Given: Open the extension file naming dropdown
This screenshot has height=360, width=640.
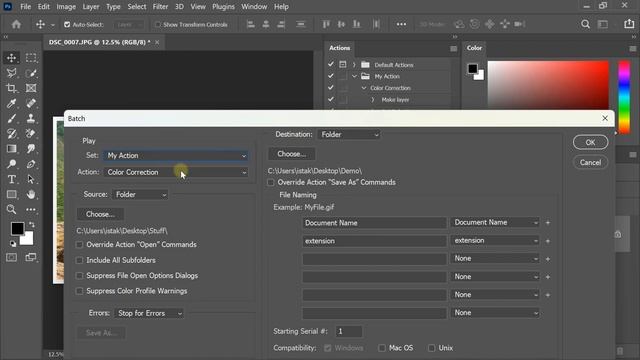Looking at the screenshot, I should click(495, 240).
